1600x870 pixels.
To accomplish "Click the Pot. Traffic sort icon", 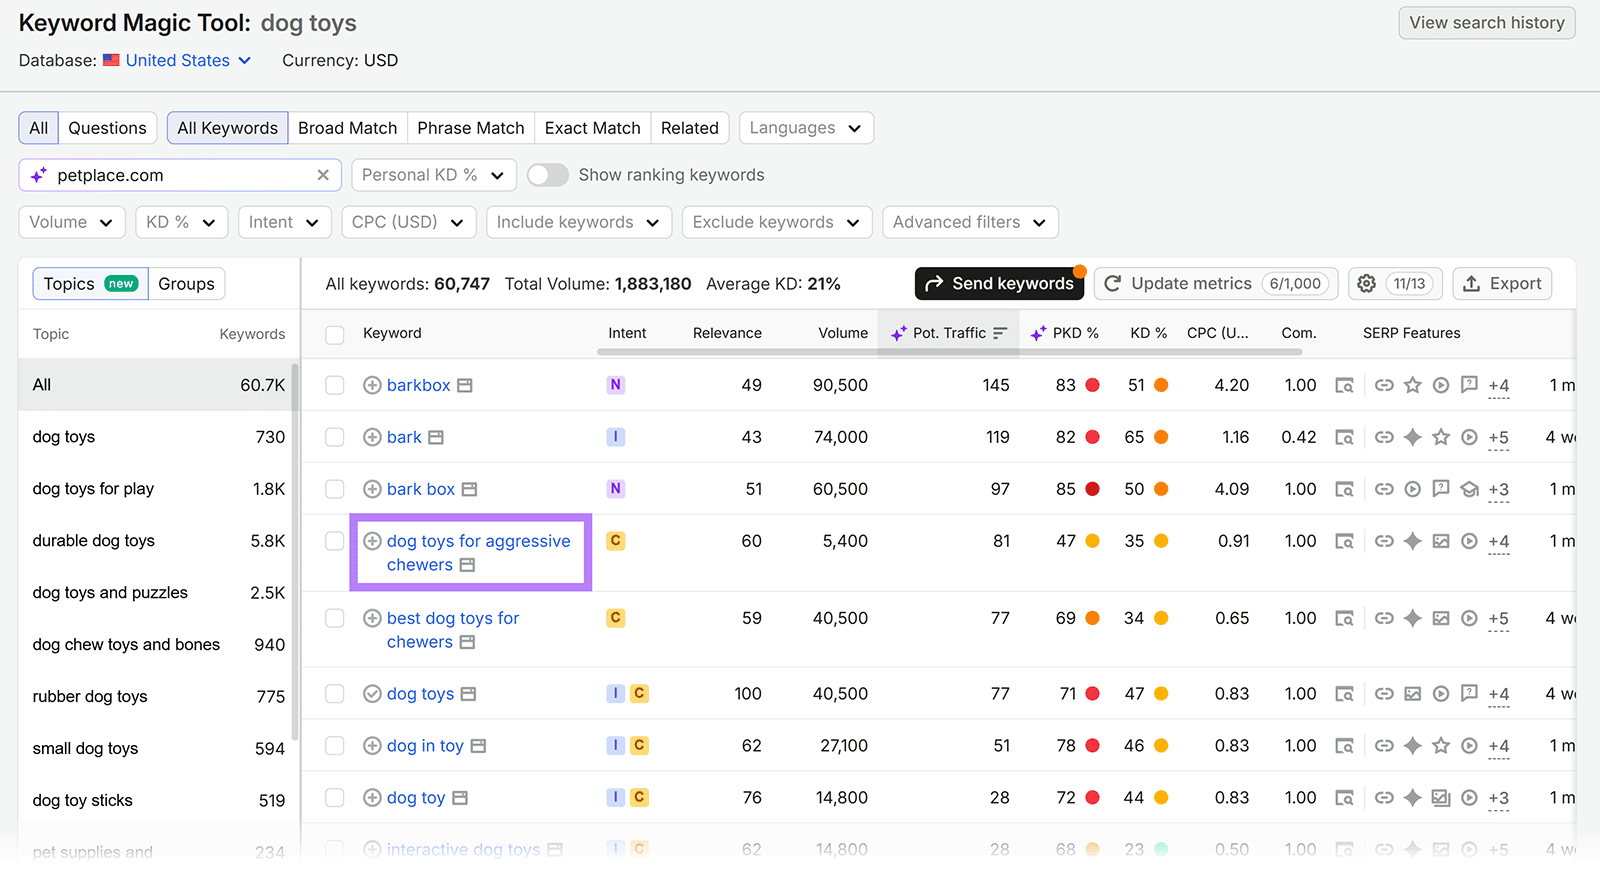I will coord(1000,333).
